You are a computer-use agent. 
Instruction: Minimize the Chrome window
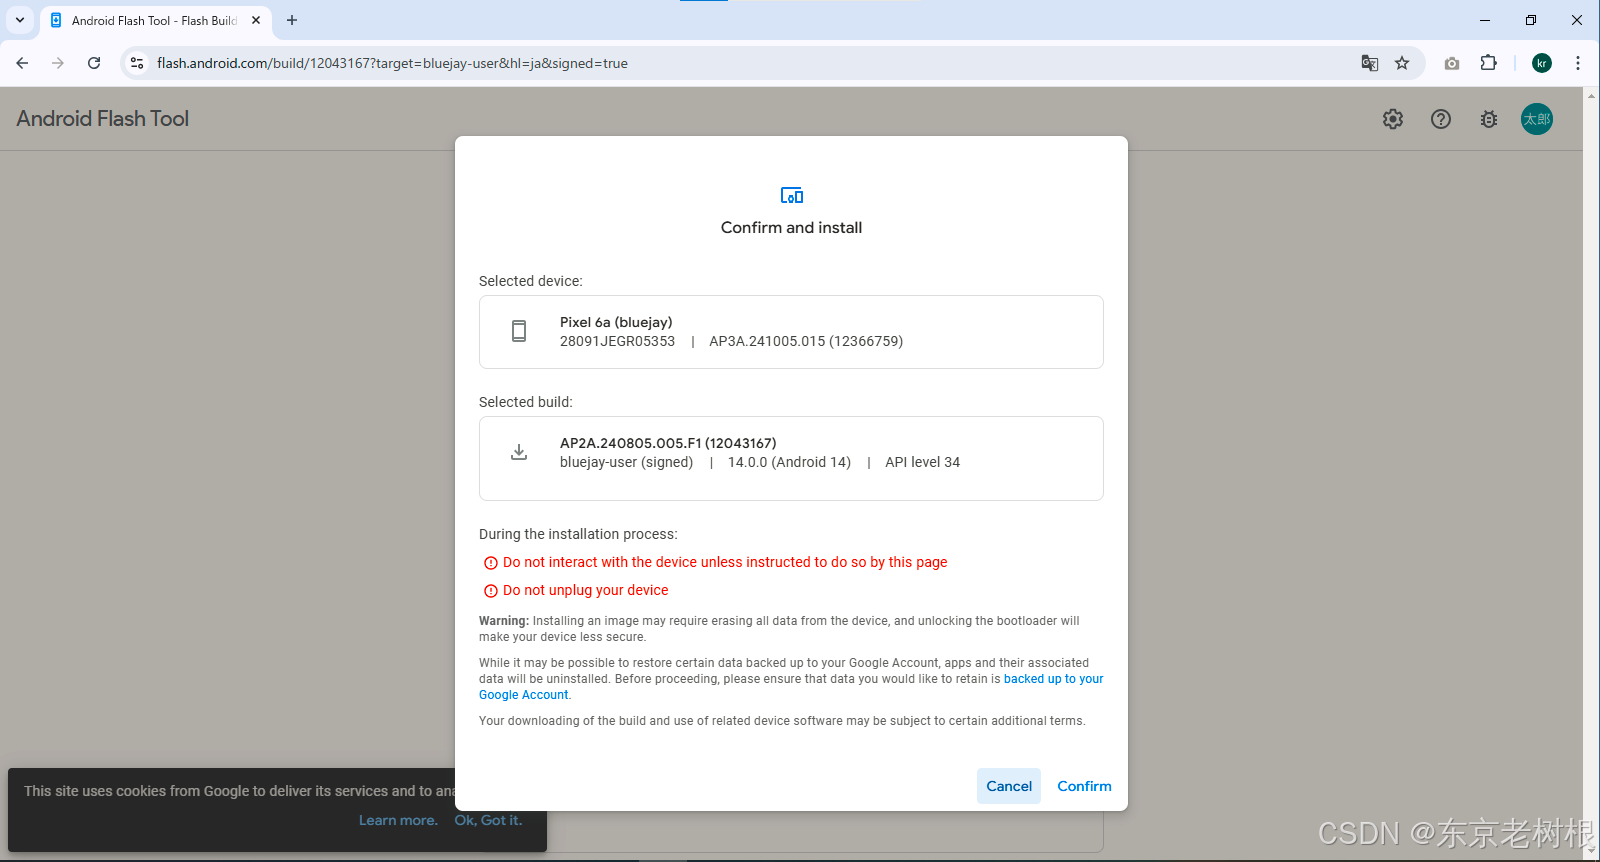pos(1485,20)
